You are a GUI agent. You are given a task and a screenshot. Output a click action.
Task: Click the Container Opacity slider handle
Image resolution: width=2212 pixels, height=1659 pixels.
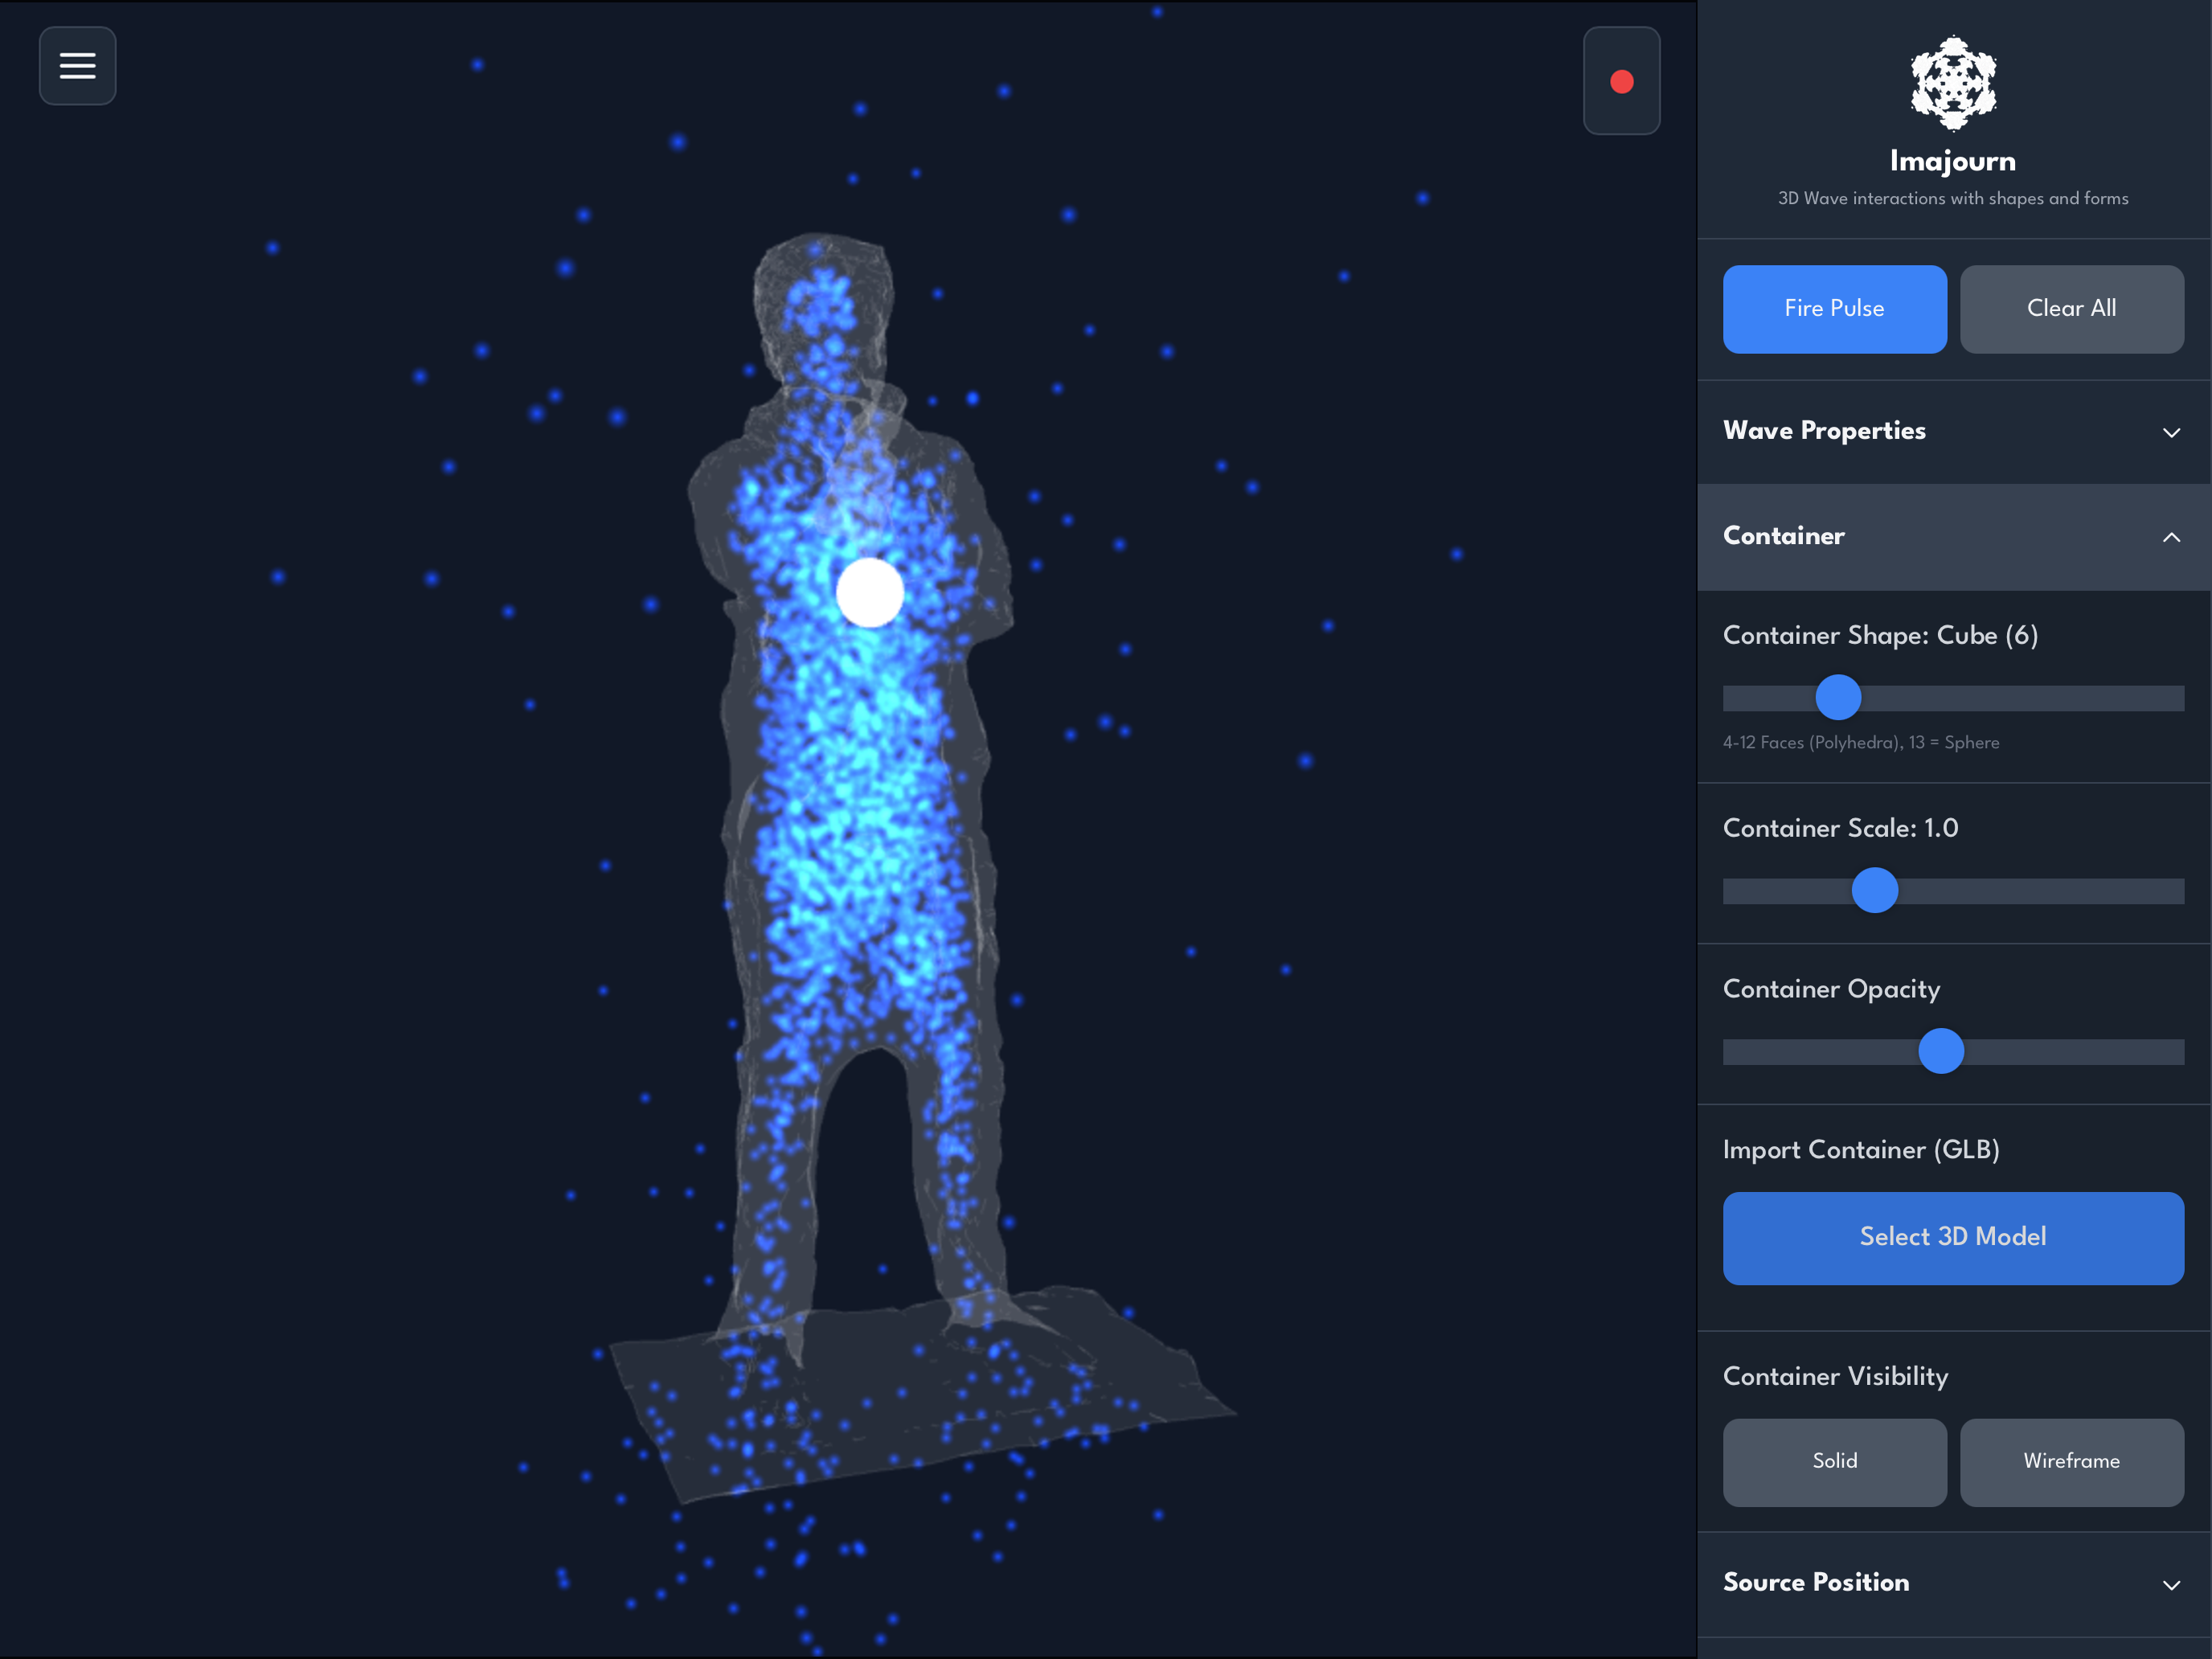pyautogui.click(x=1940, y=1051)
